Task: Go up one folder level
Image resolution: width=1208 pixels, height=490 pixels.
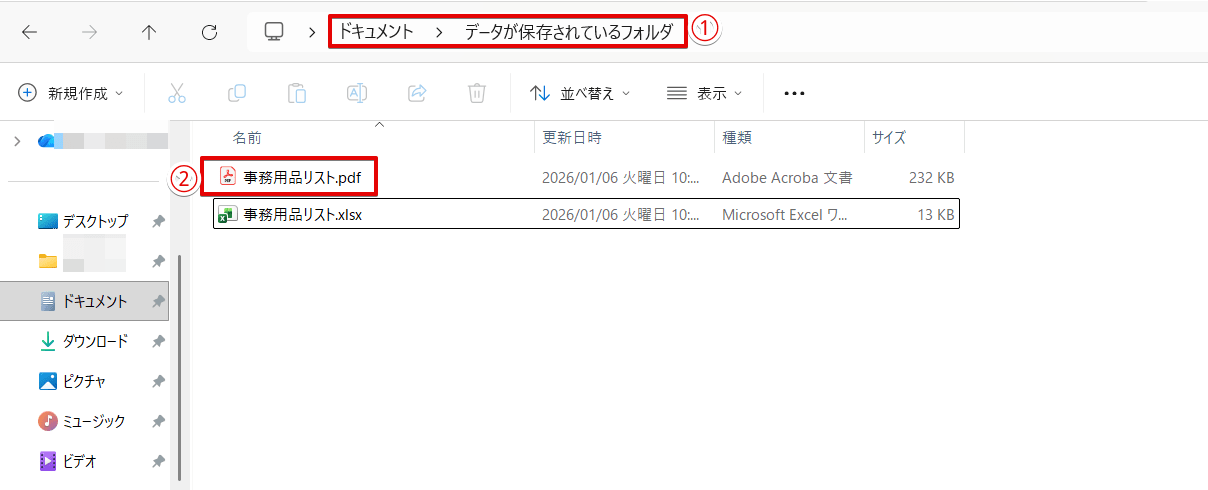Action: [149, 32]
